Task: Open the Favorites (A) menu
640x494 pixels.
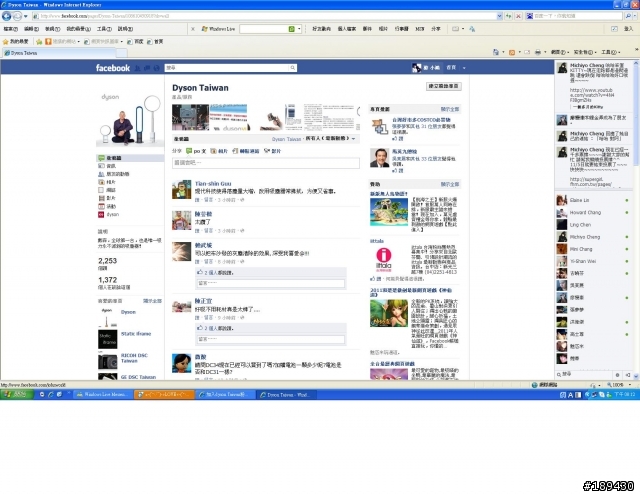Action: coord(78,29)
